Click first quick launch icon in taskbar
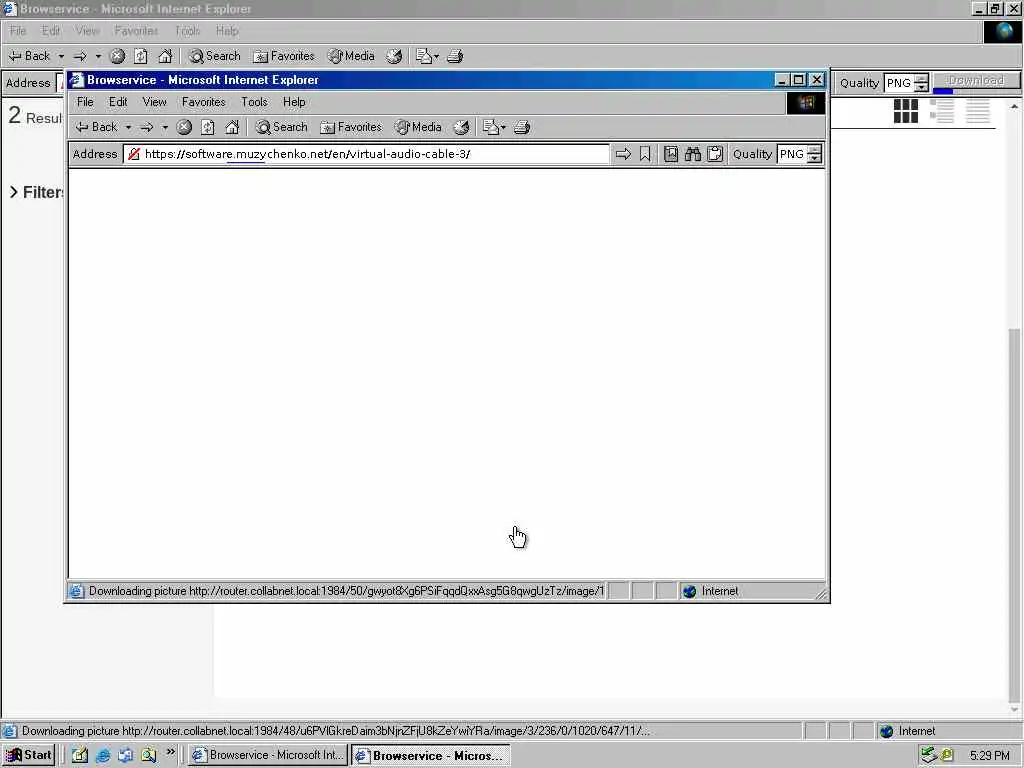1024x768 pixels. [80, 756]
